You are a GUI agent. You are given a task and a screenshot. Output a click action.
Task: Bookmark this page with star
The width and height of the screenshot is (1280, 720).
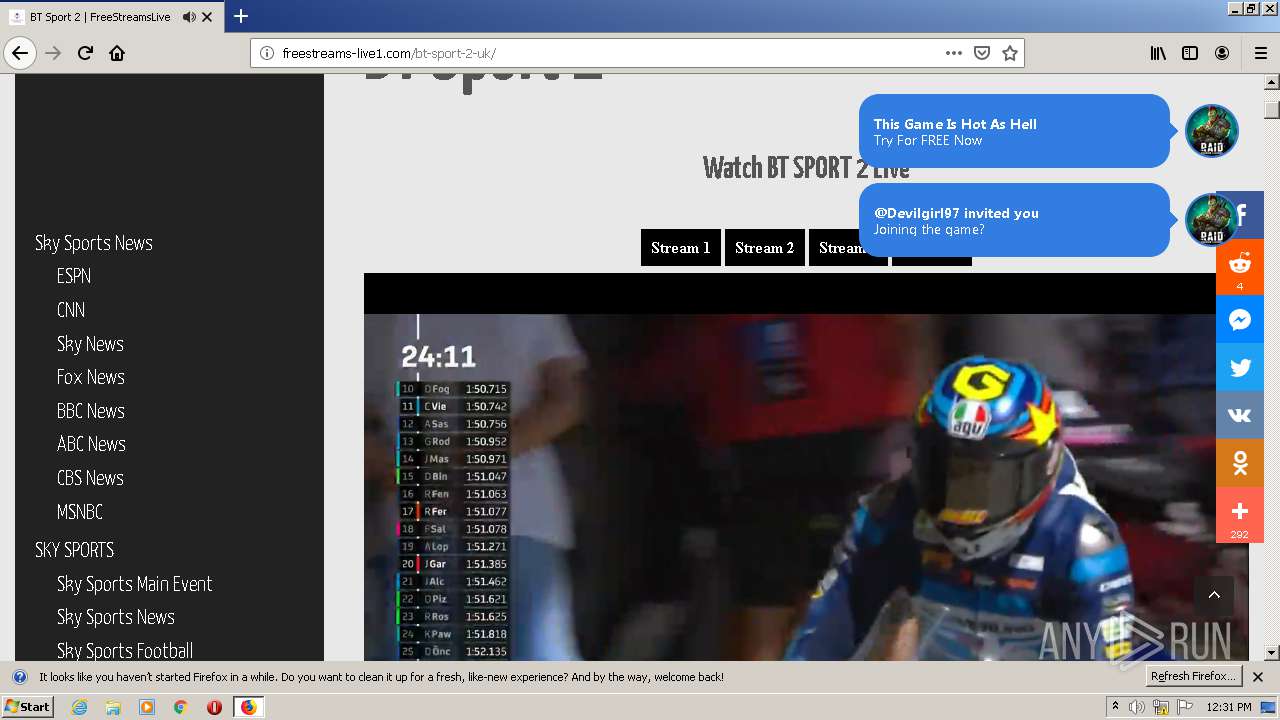(1010, 53)
